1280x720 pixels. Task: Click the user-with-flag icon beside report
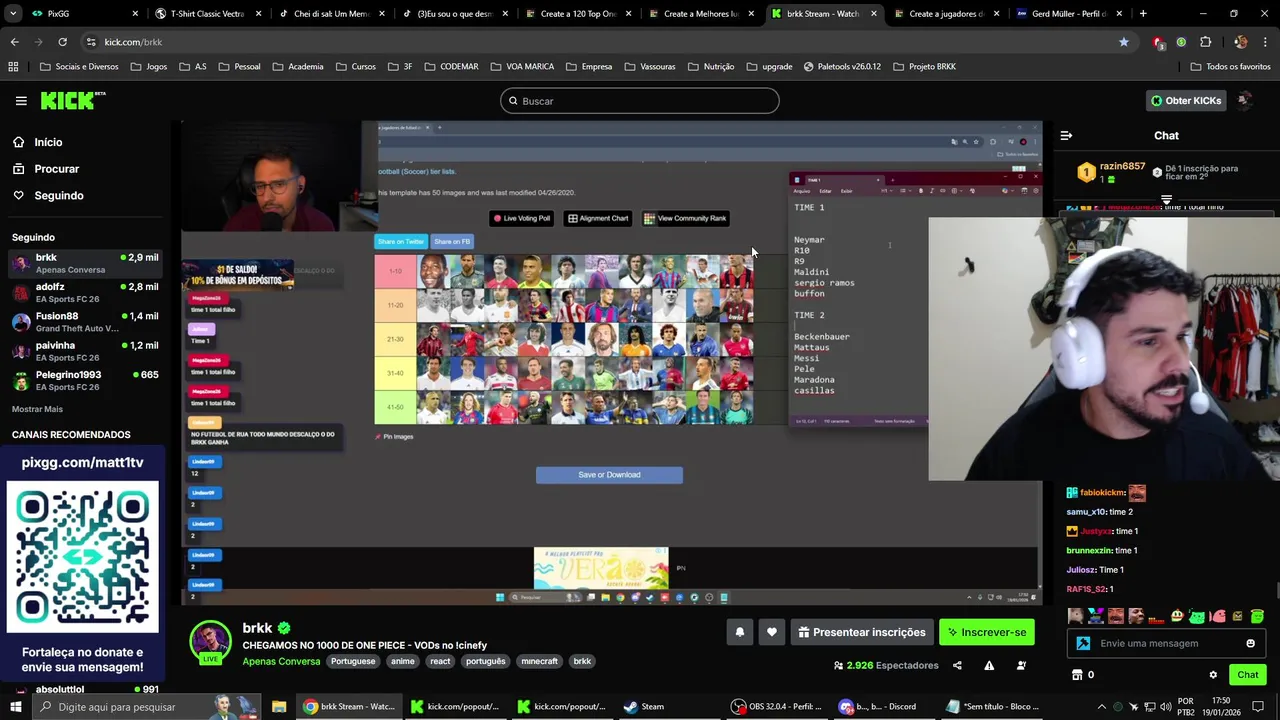point(1021,665)
